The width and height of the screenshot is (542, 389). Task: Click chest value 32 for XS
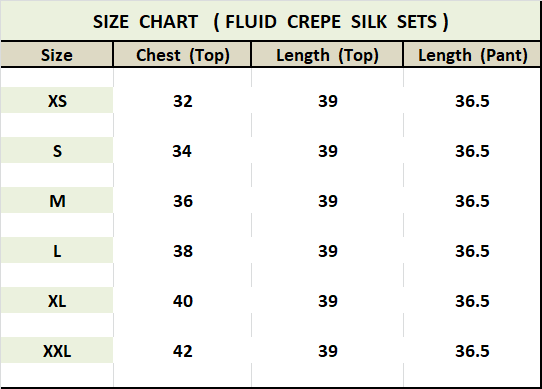183,101
